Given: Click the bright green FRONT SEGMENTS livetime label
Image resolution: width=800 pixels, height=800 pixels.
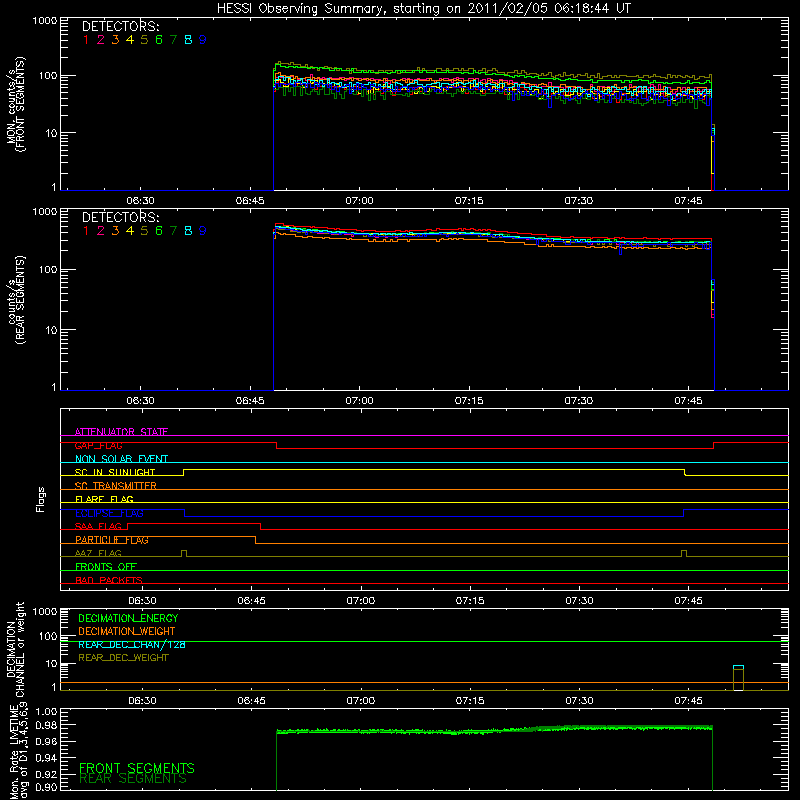Looking at the screenshot, I should click(137, 768).
